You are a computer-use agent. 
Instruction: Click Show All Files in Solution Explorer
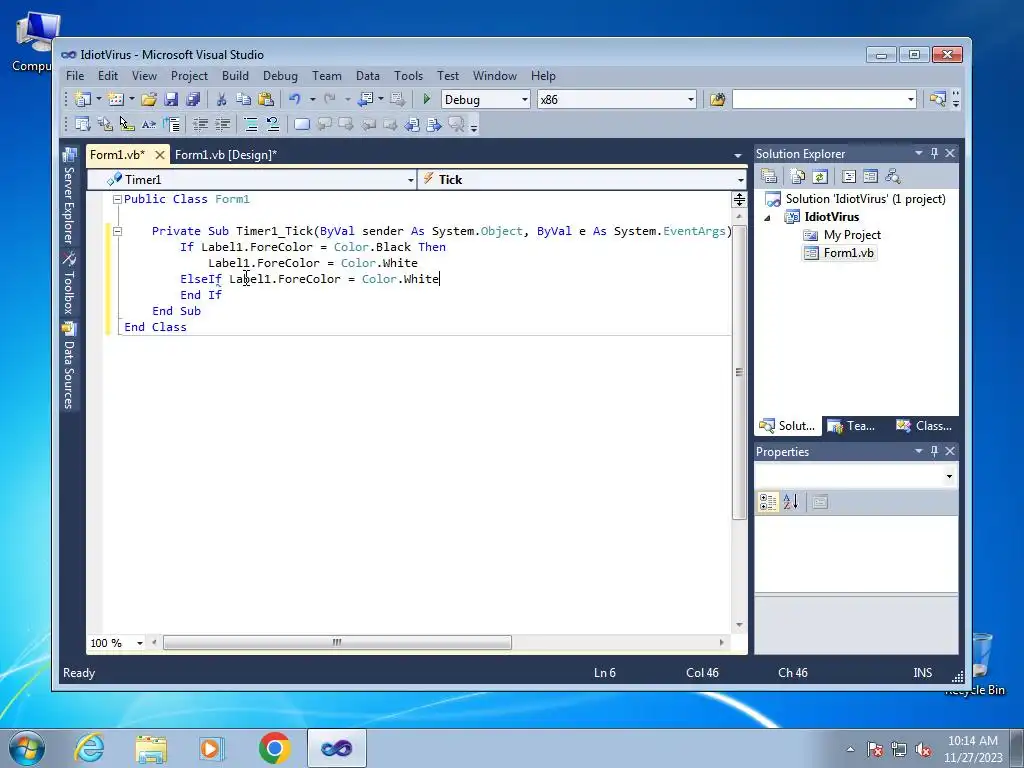[797, 176]
